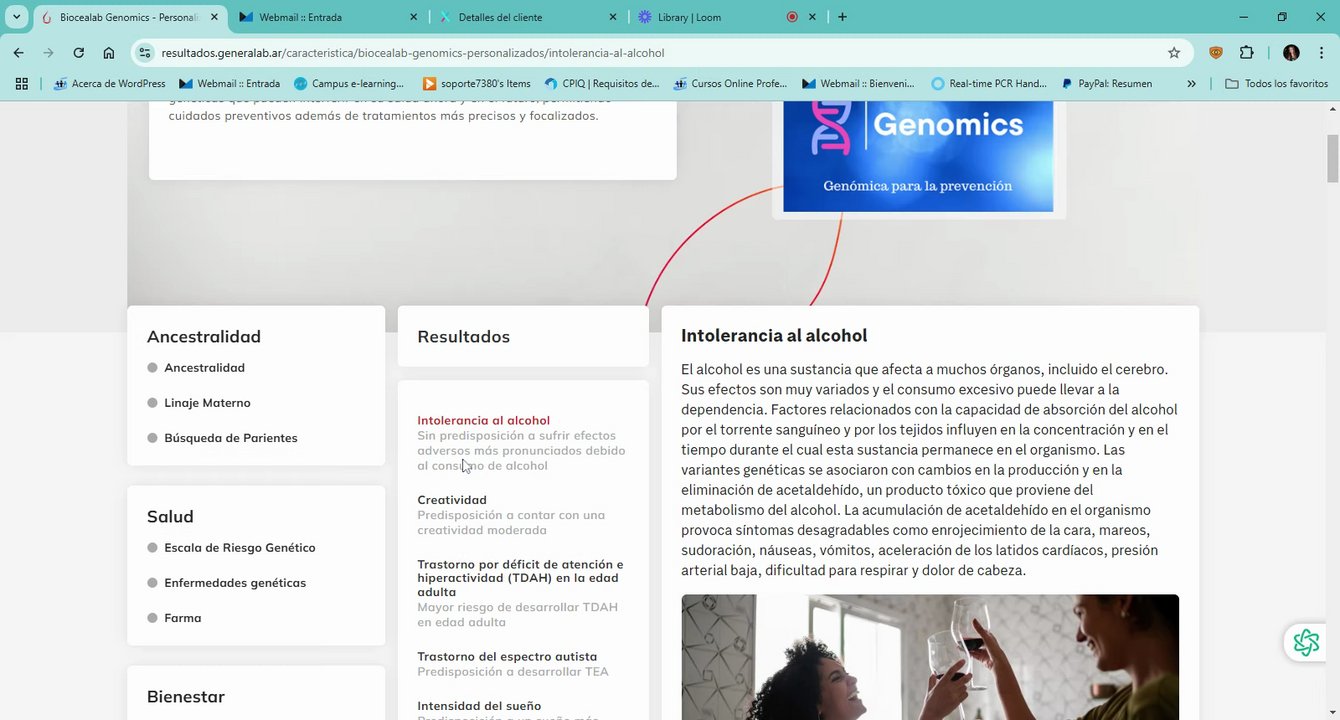Close the Detalles del cliente tab
1340x720 pixels.
click(613, 17)
